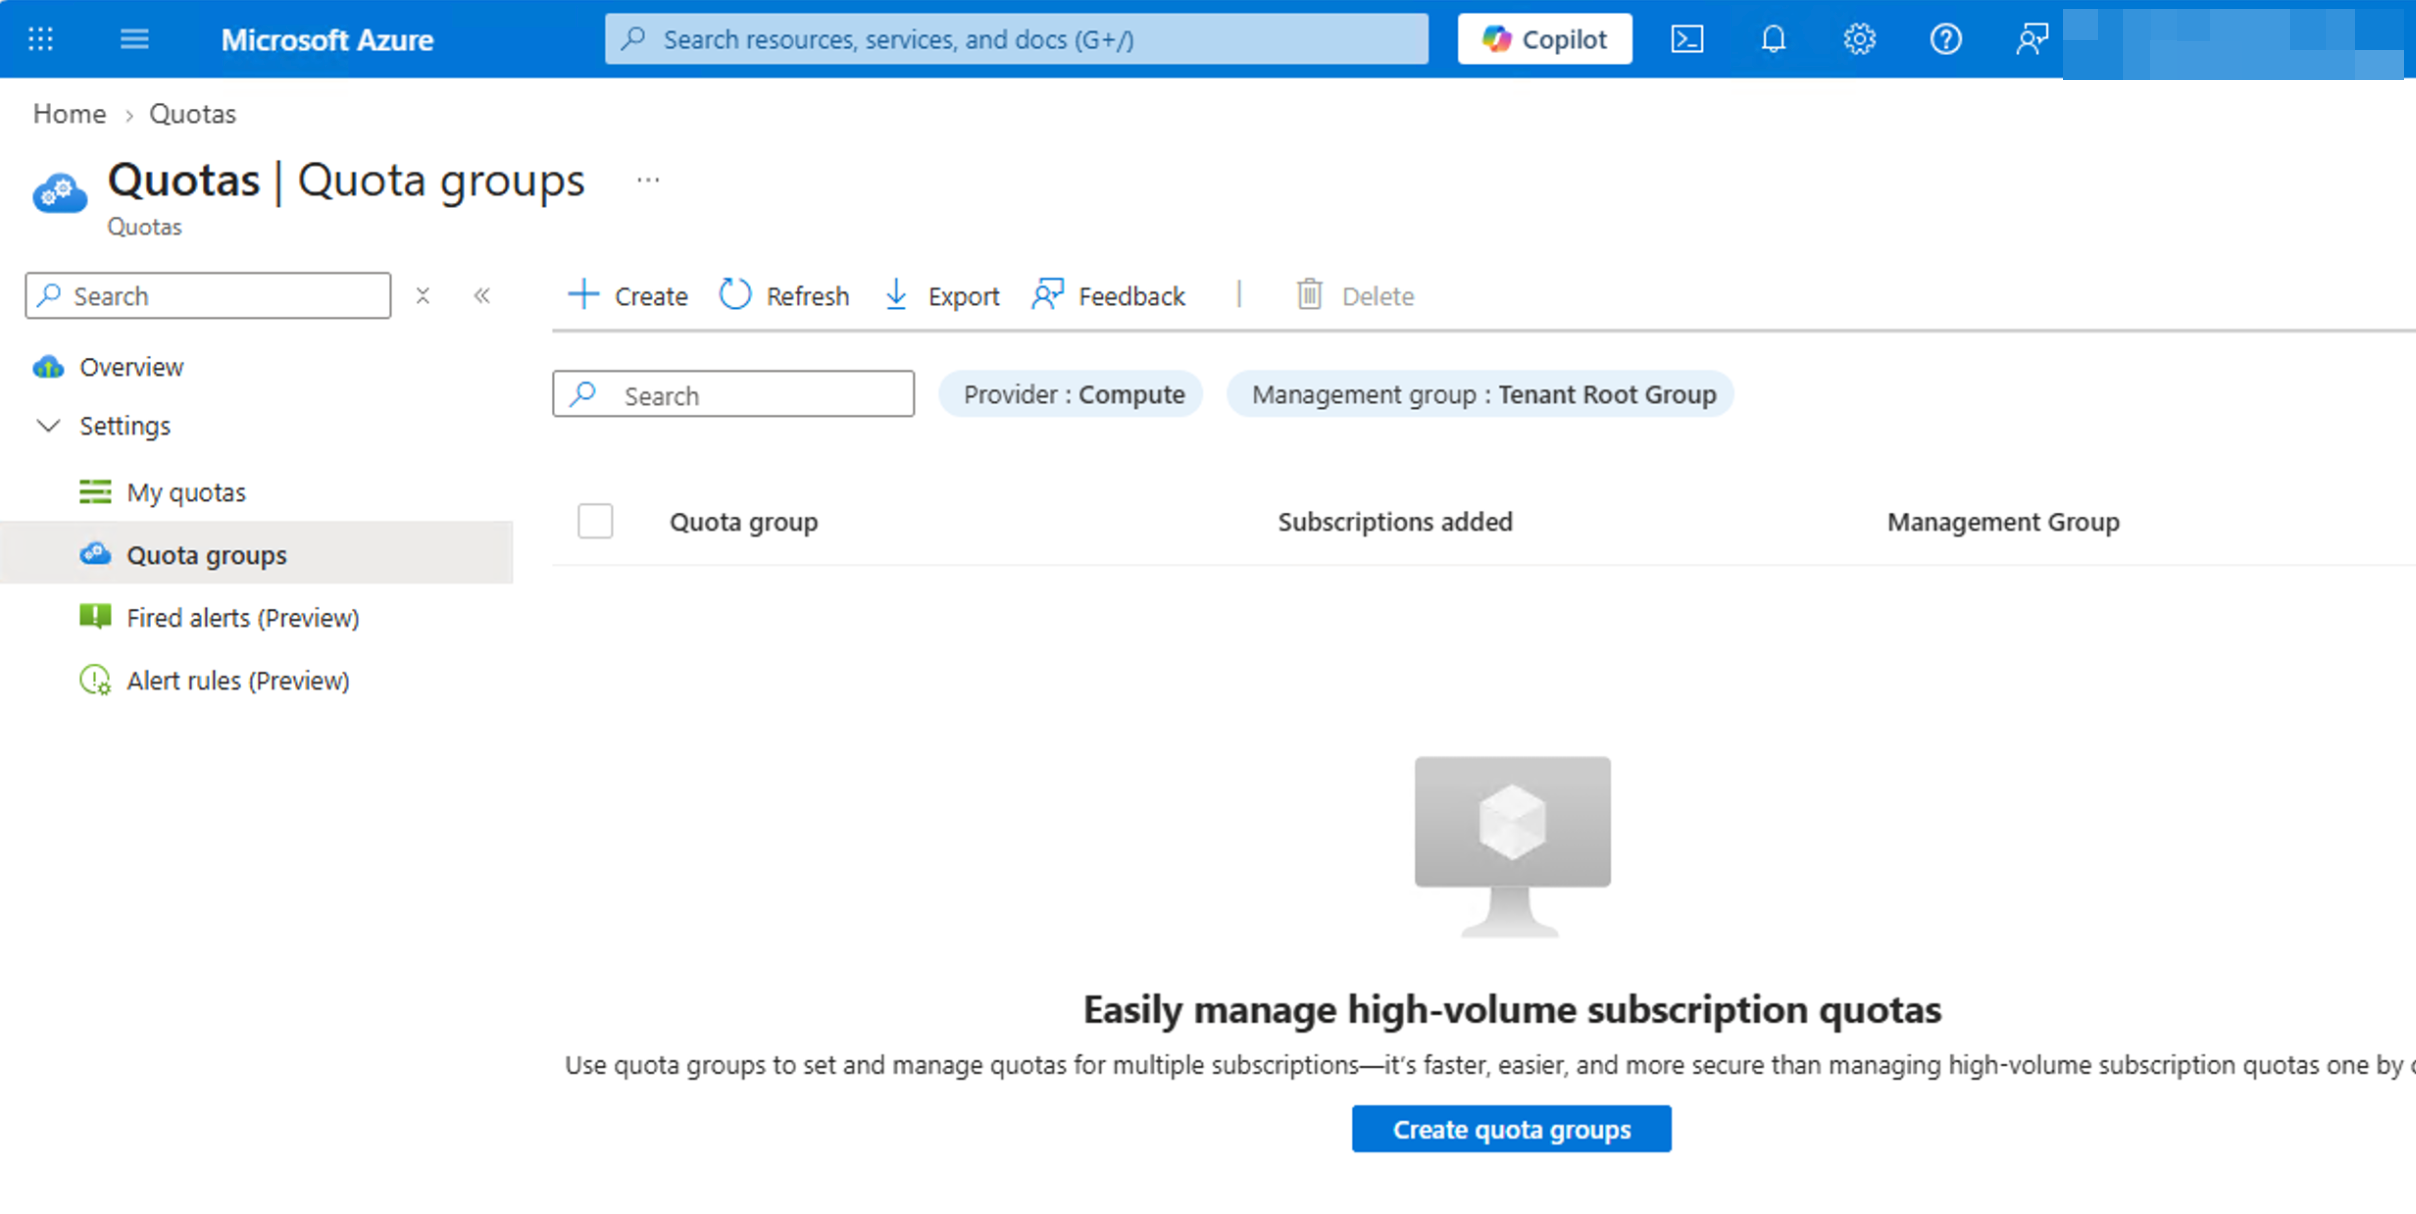Open the Management group filter pill
Image resolution: width=2416 pixels, height=1214 pixels.
point(1480,394)
